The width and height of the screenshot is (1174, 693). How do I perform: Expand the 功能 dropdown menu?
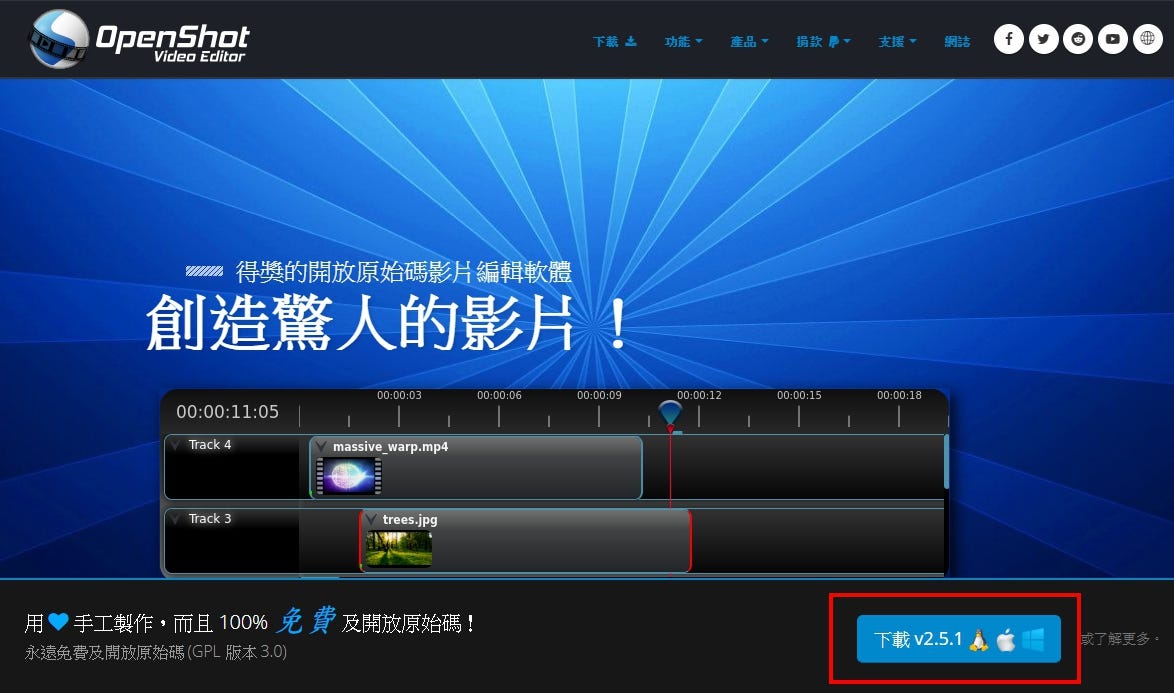coord(683,41)
